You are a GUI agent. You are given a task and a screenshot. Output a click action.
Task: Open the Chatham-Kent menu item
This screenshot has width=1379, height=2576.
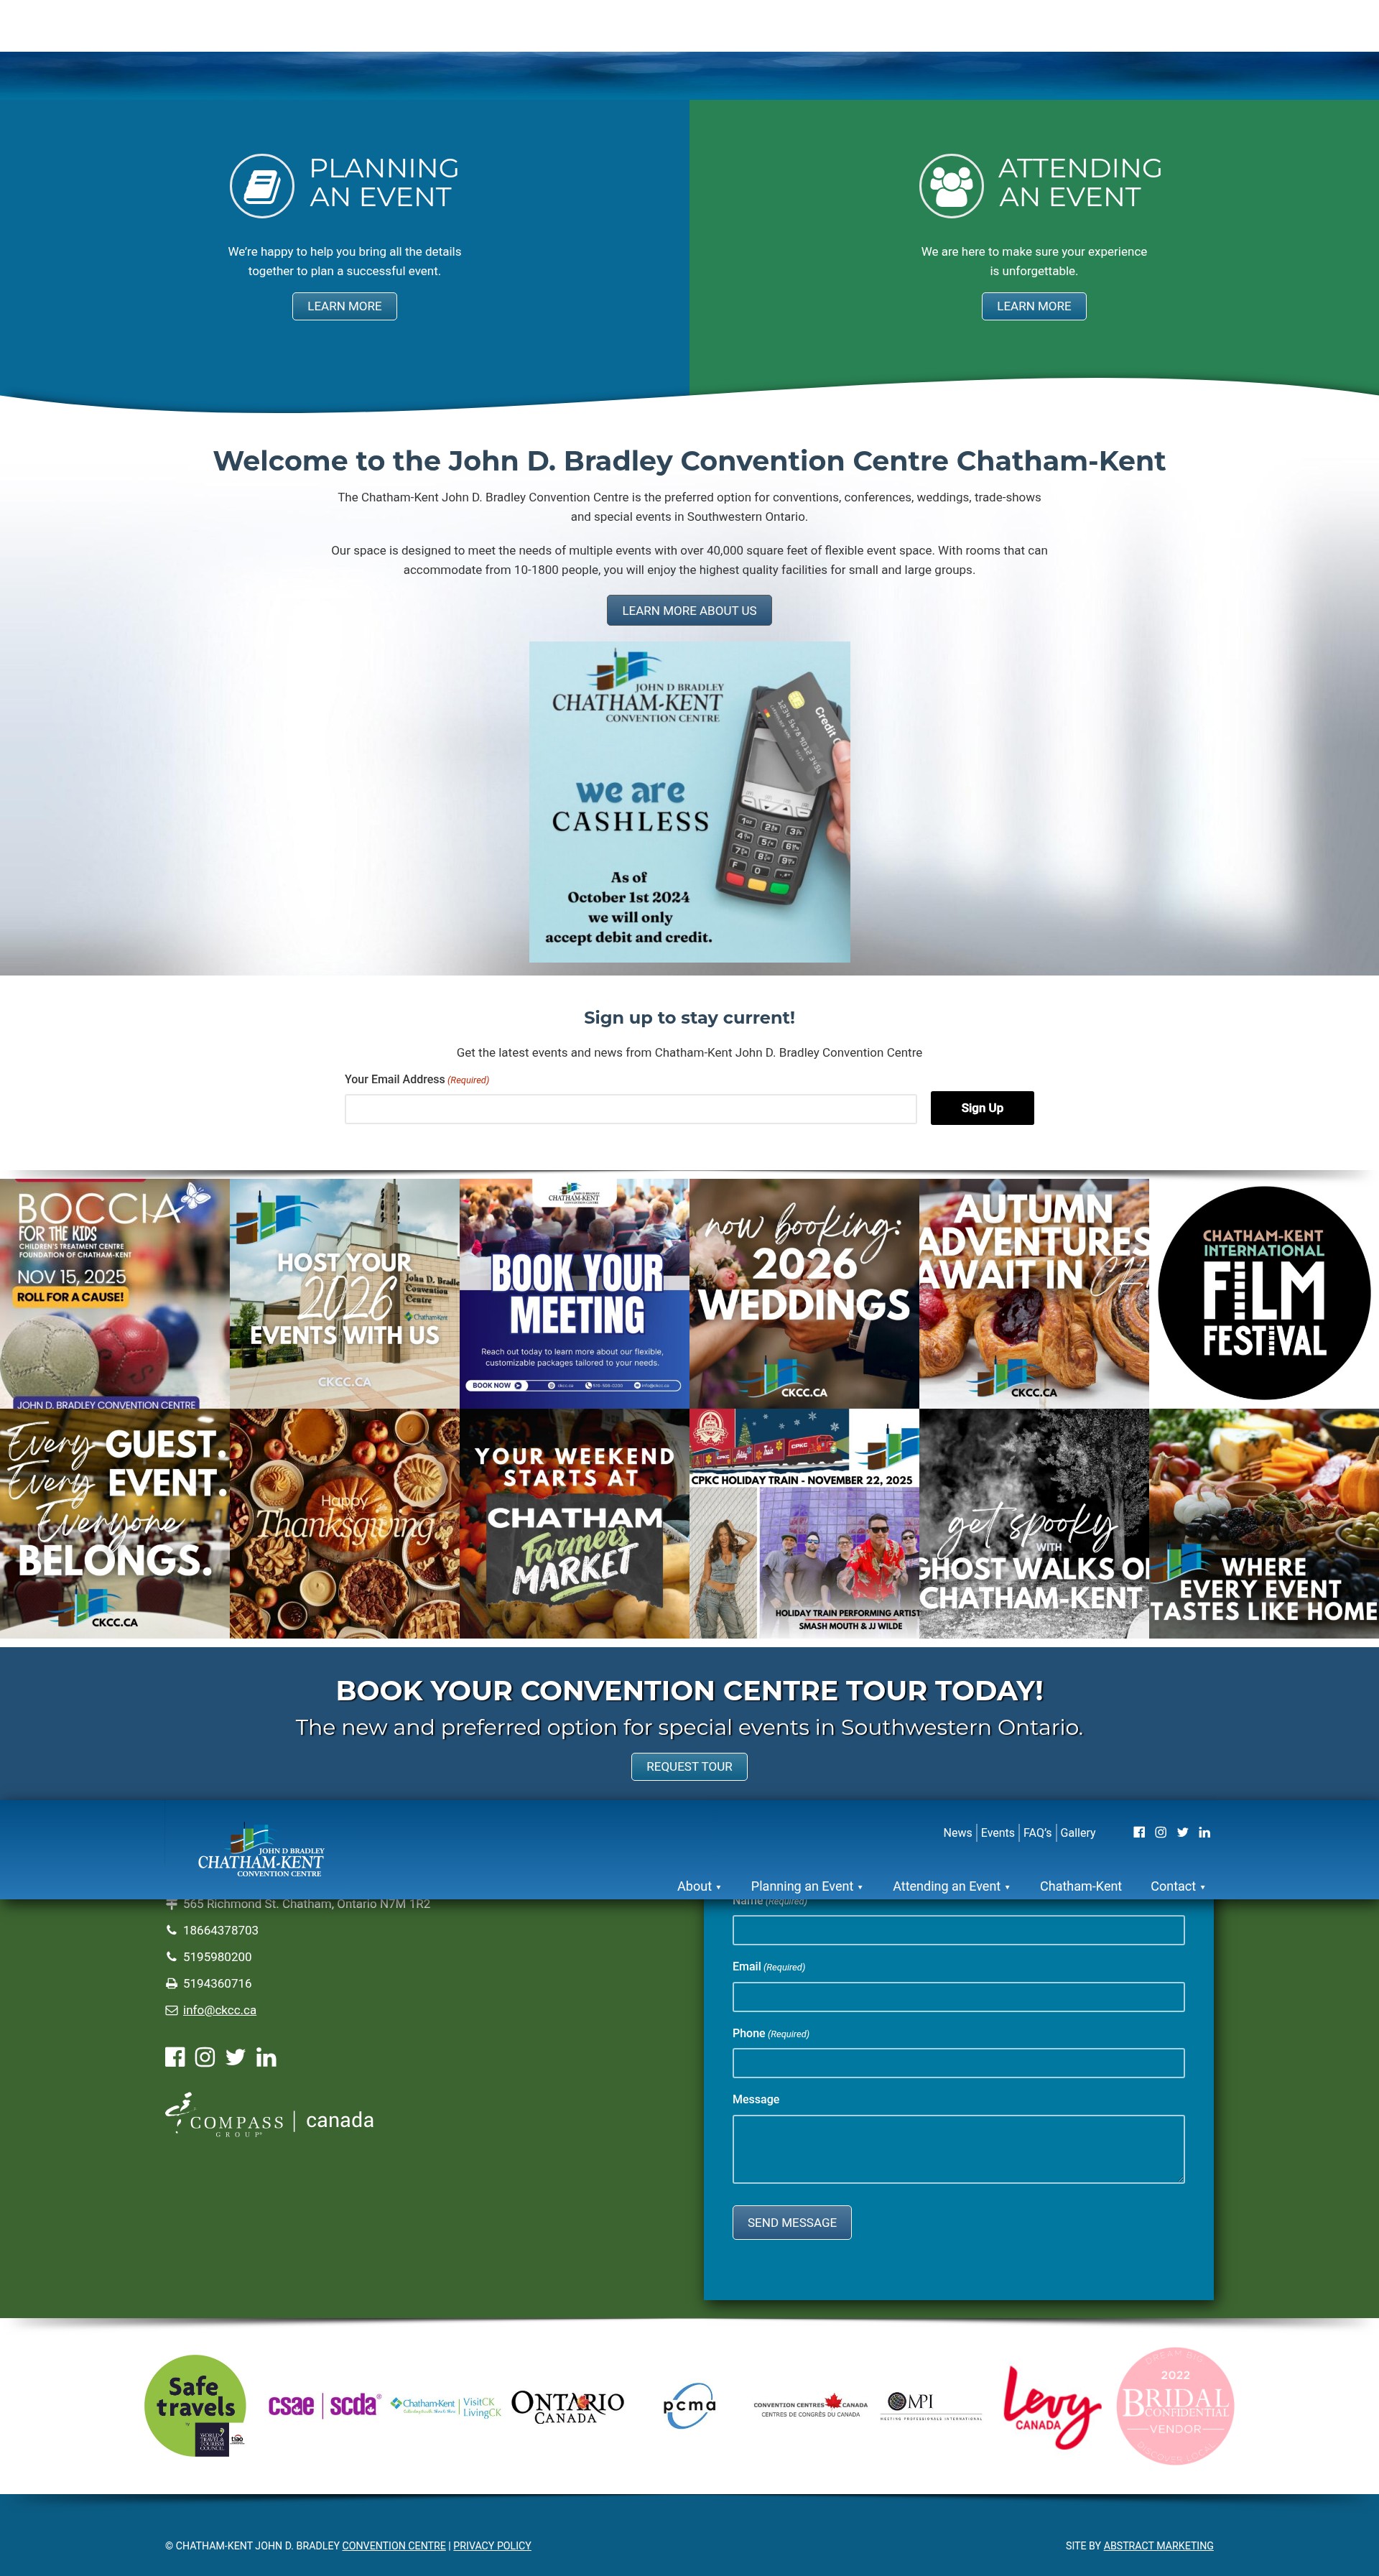1080,1886
